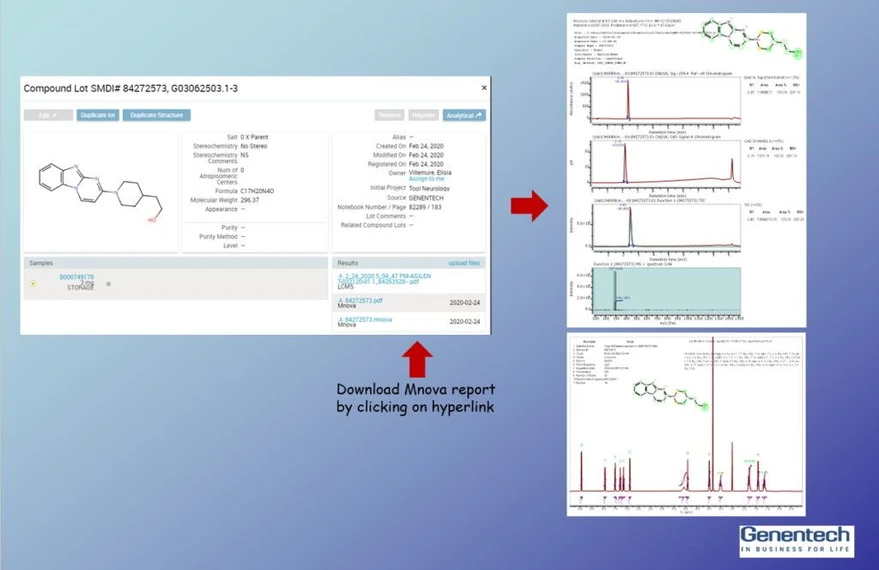
Task: Click the Modified On date value
Action: [x=426, y=155]
